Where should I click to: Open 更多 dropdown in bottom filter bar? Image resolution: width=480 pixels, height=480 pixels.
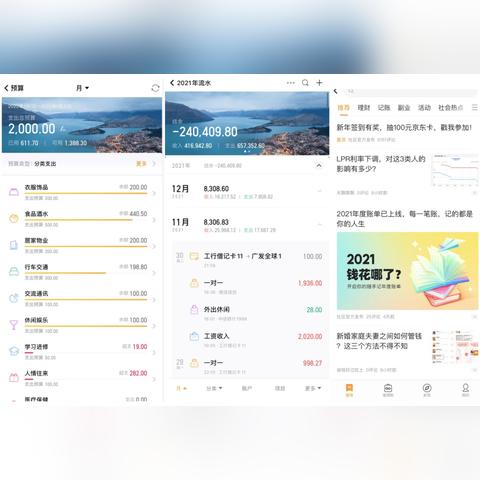[x=313, y=388]
